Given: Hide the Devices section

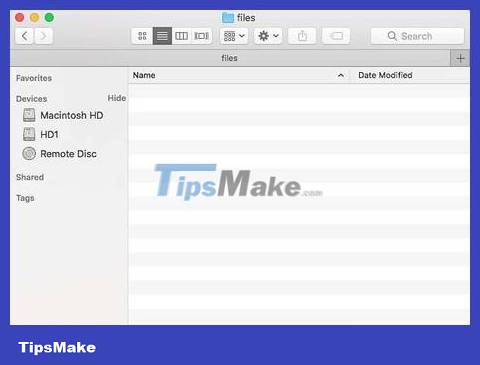Looking at the screenshot, I should coord(117,98).
